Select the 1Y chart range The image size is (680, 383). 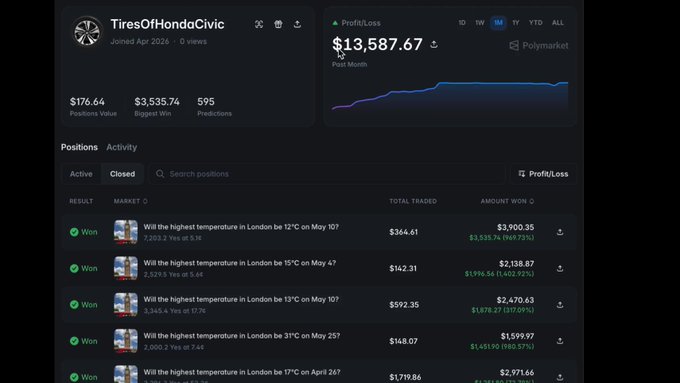click(516, 23)
